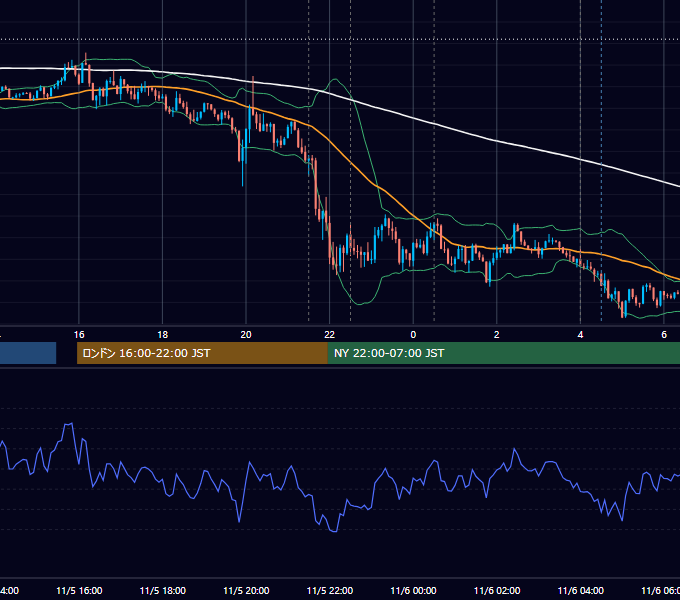
Task: Select the blue session bar before ロンドン
Action: click(x=28, y=353)
